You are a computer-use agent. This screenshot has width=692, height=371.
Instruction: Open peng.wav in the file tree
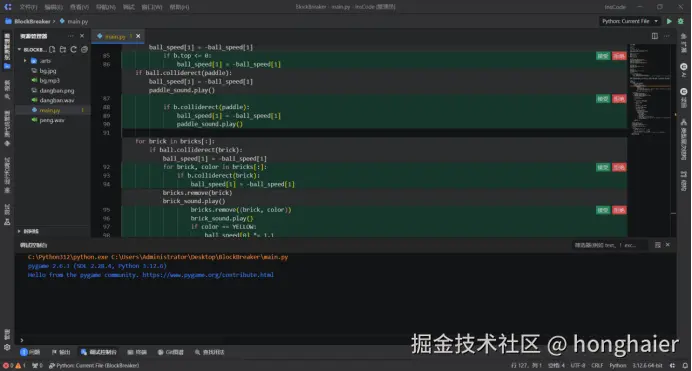52,120
